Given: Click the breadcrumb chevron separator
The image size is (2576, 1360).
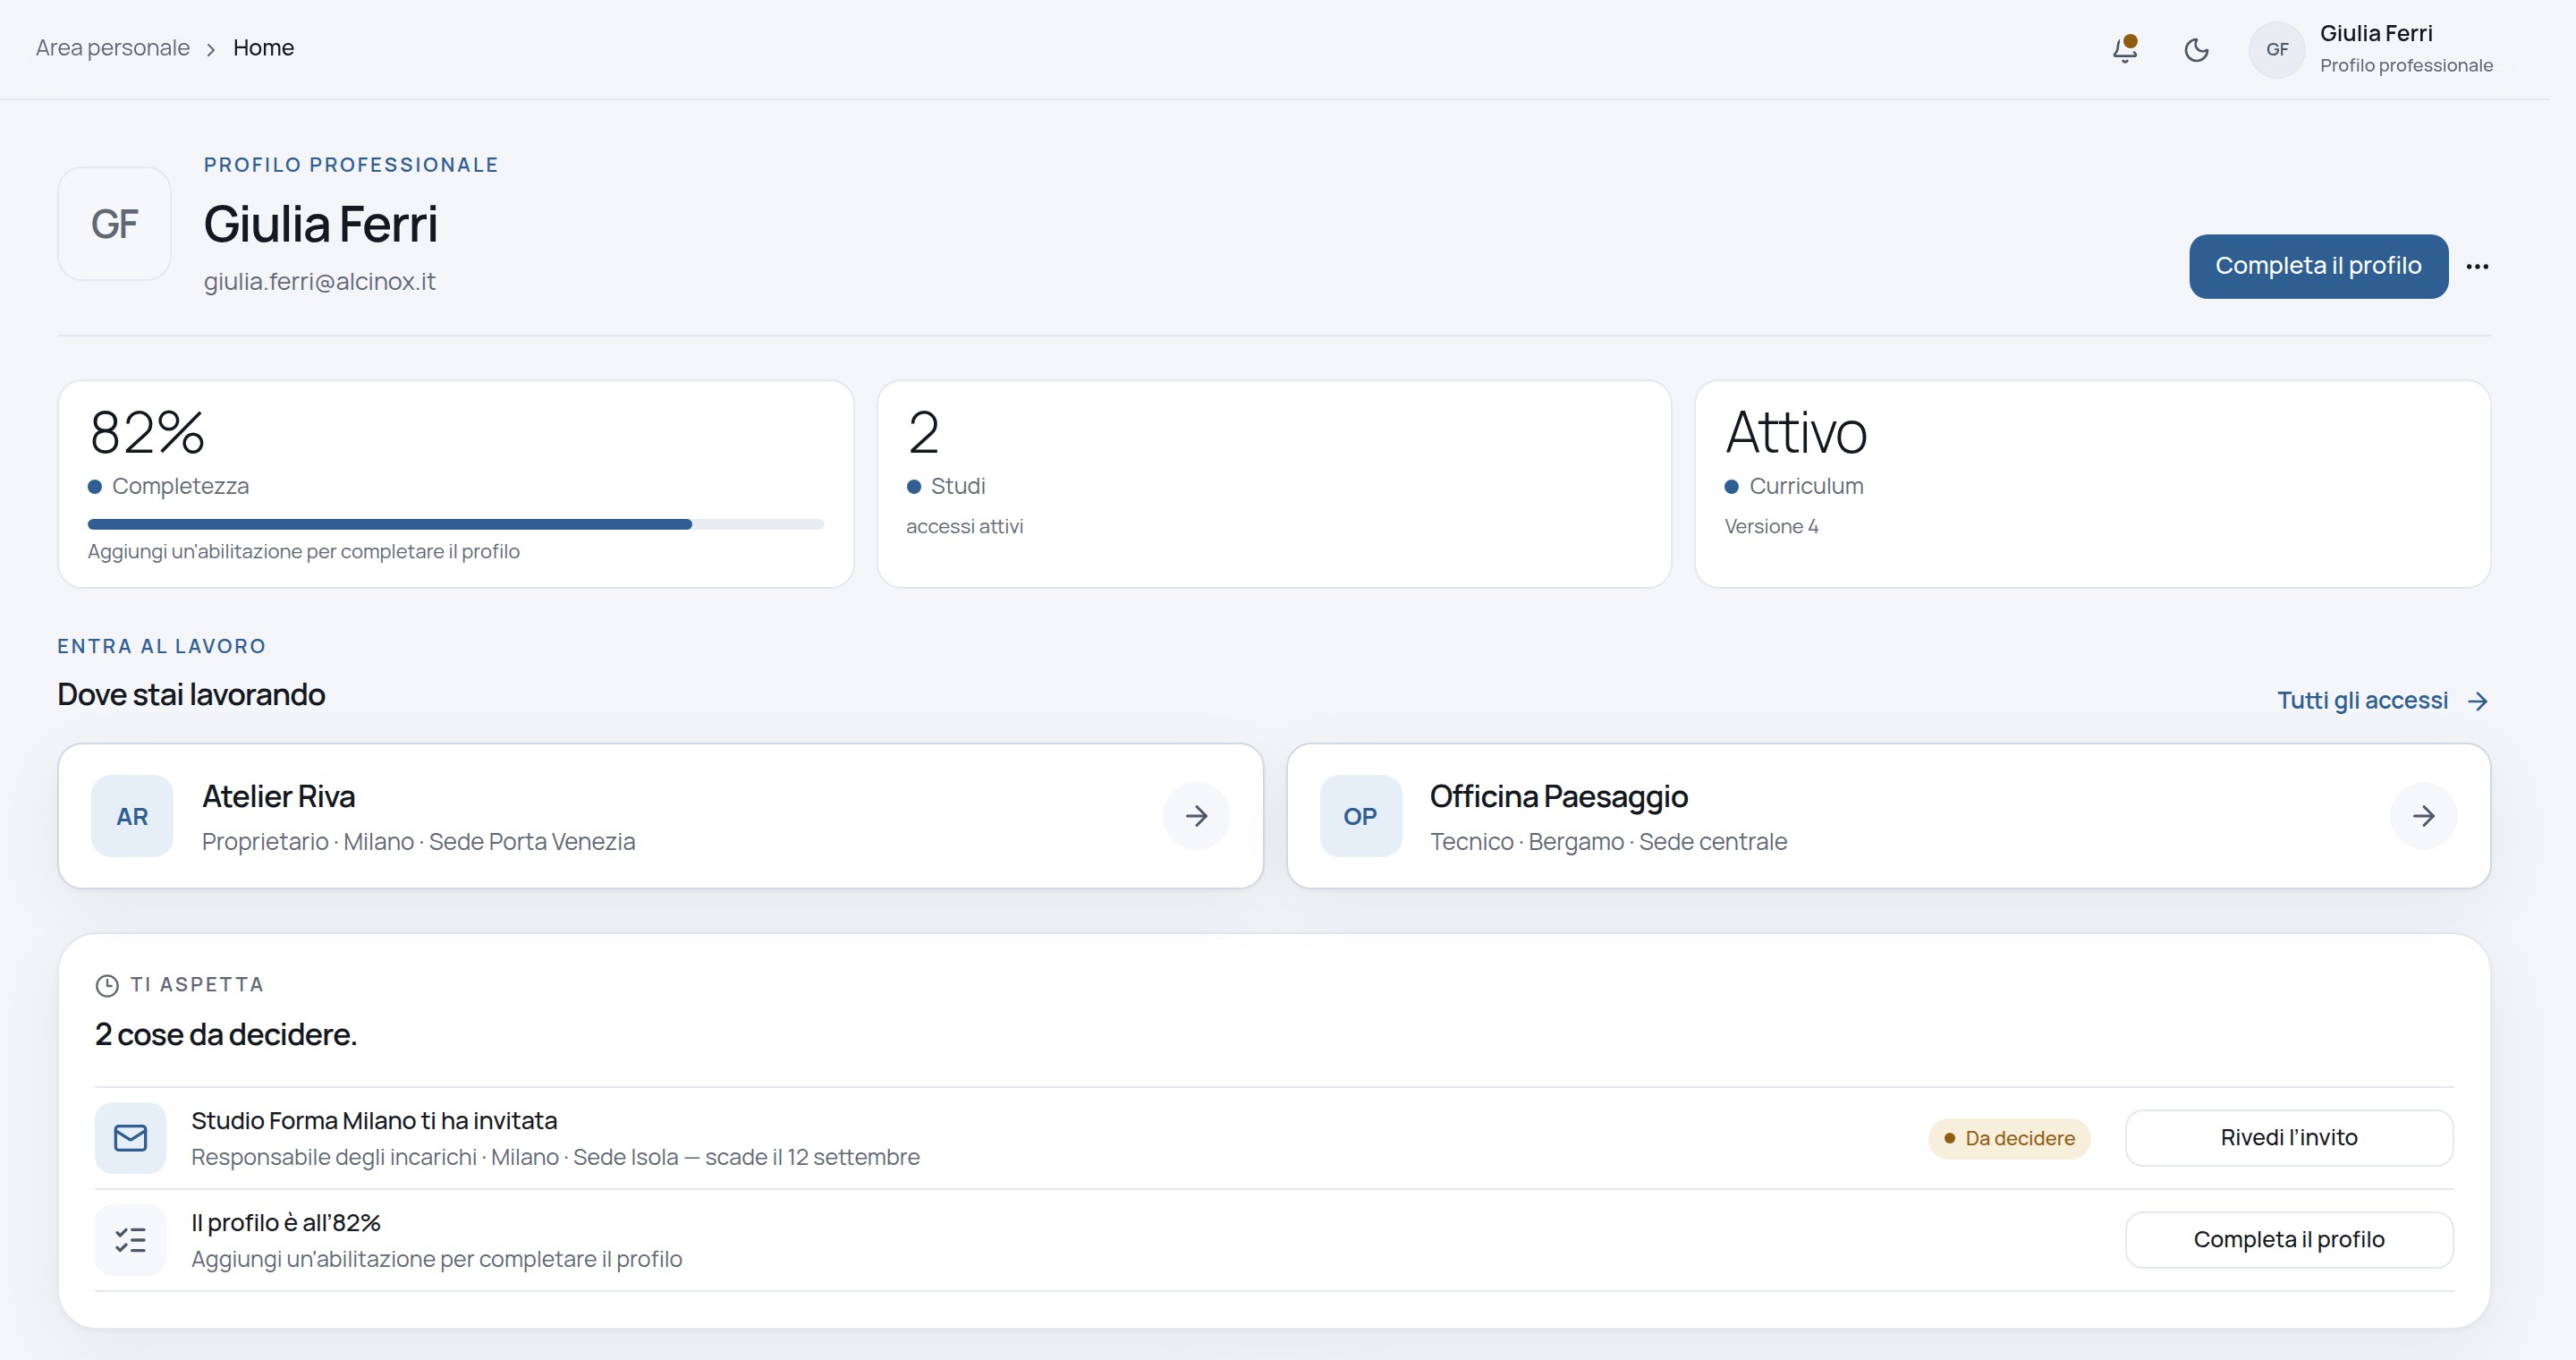Looking at the screenshot, I should pyautogui.click(x=211, y=49).
